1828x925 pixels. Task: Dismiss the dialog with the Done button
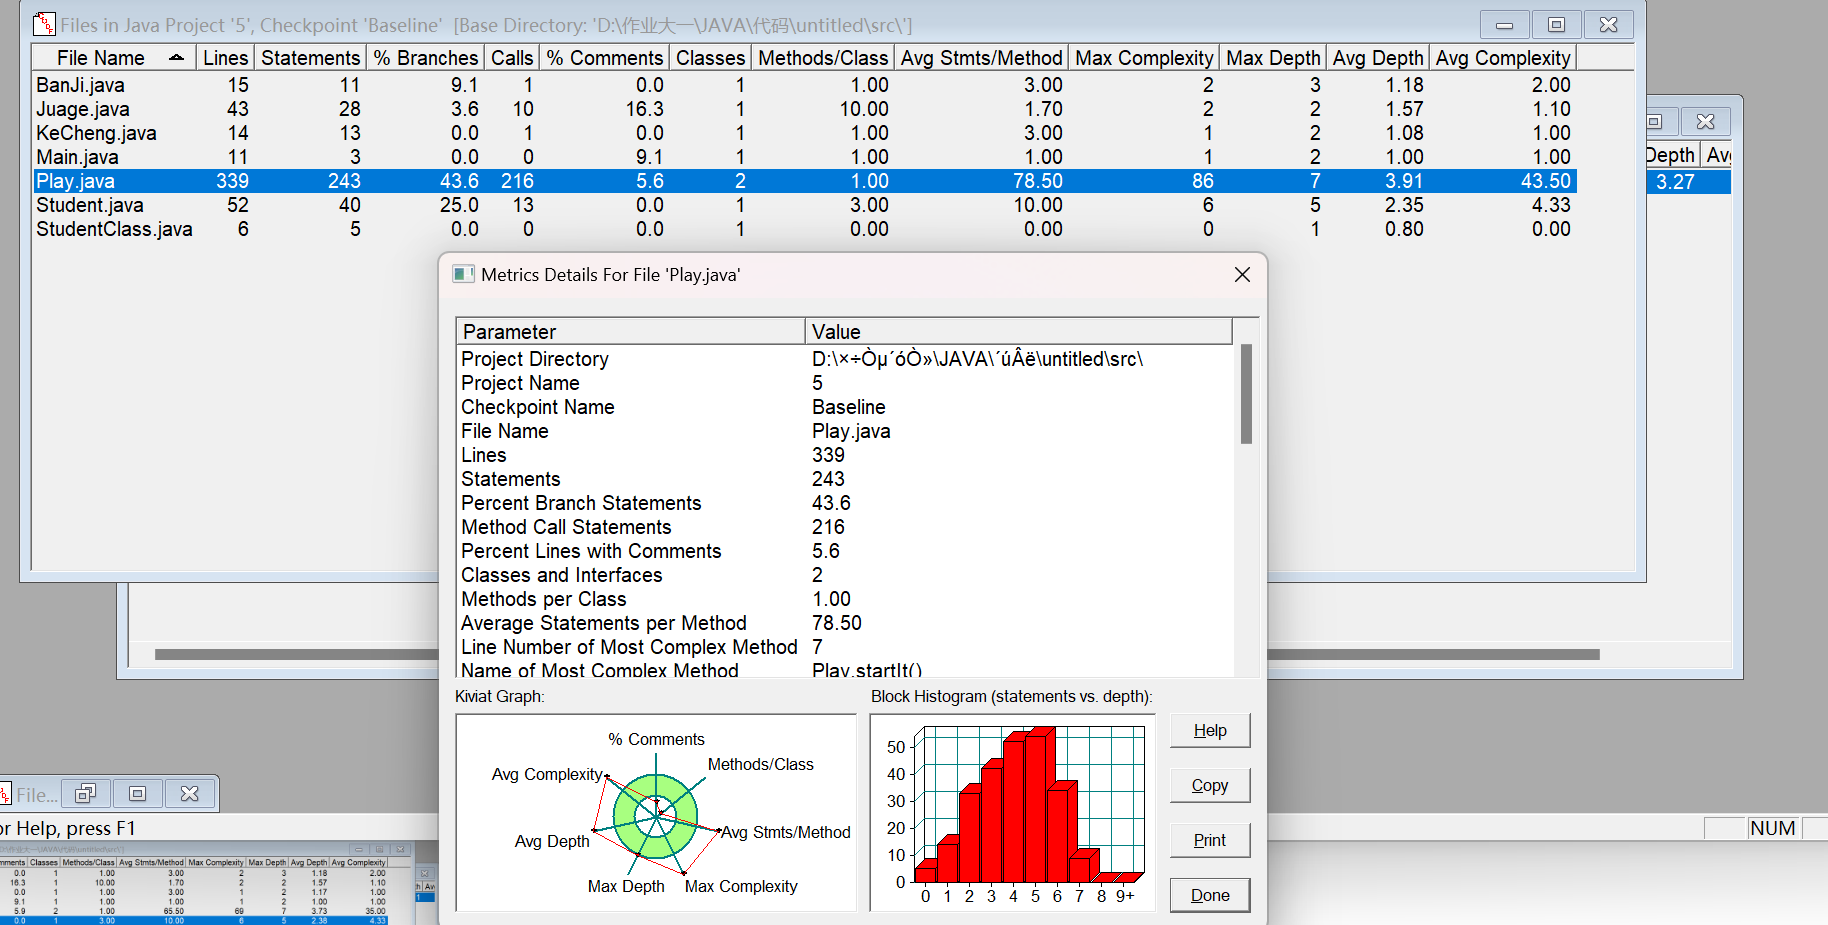pyautogui.click(x=1209, y=896)
